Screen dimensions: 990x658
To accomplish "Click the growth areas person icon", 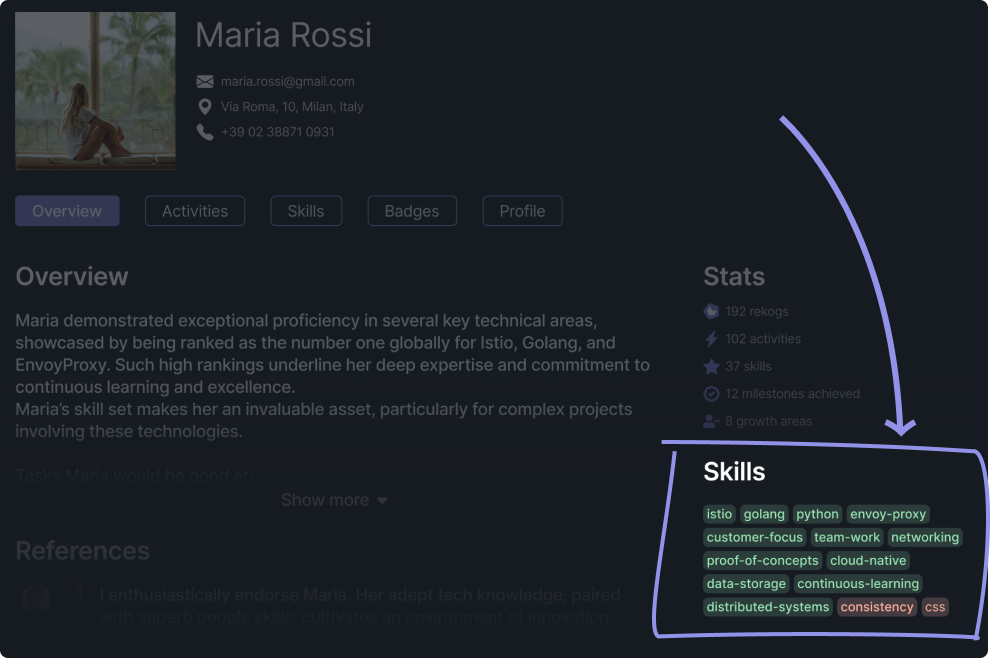I will (x=711, y=421).
